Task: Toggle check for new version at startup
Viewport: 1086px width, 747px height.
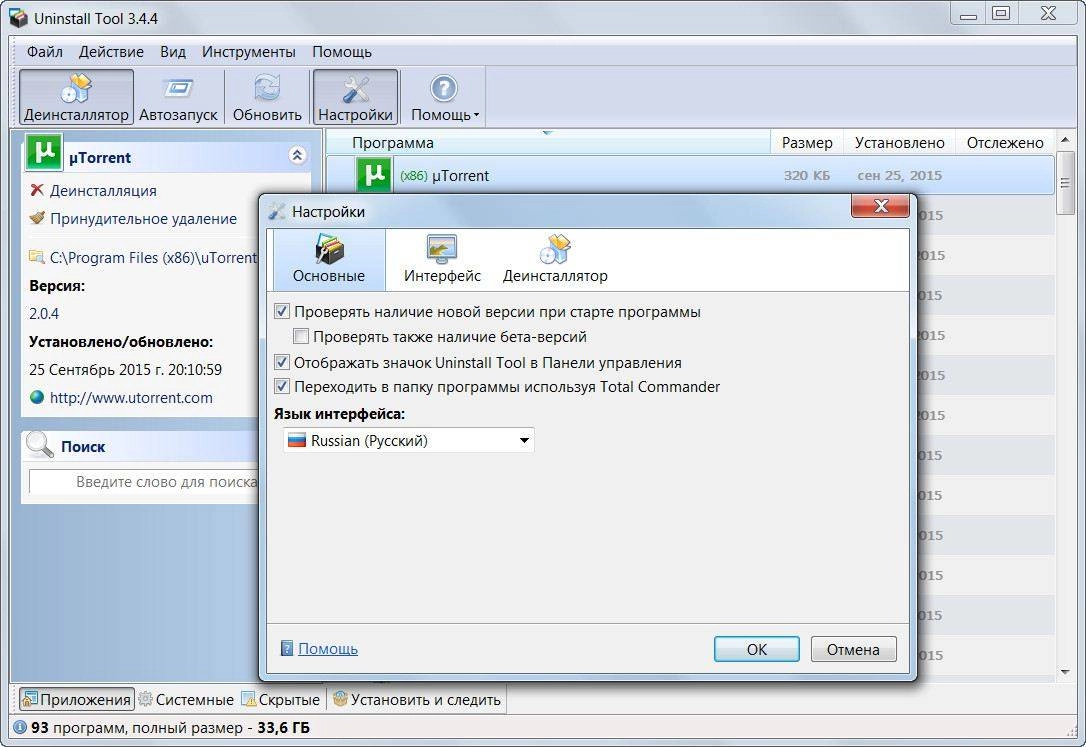Action: pos(281,312)
